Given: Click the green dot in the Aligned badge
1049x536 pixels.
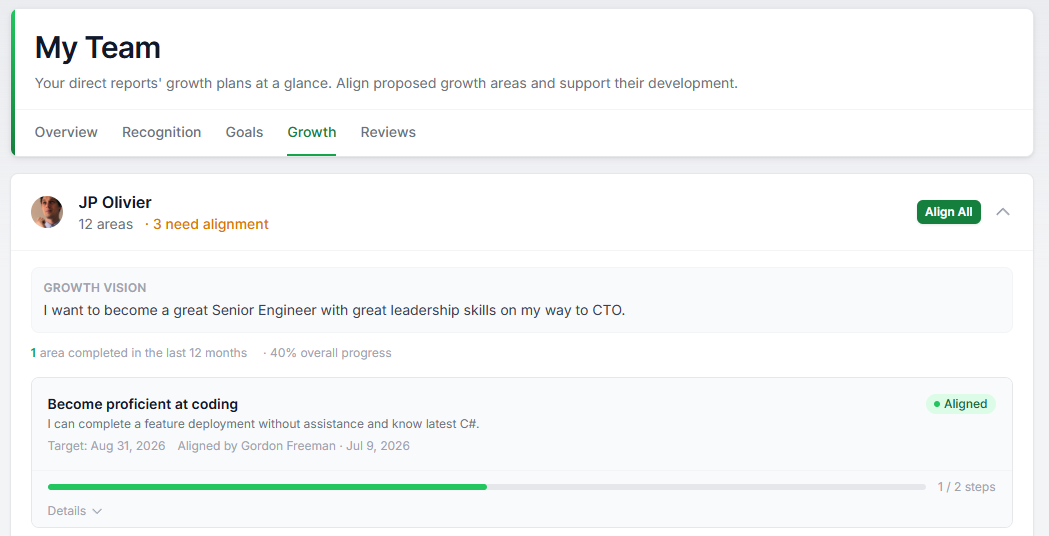Looking at the screenshot, I should pyautogui.click(x=937, y=404).
